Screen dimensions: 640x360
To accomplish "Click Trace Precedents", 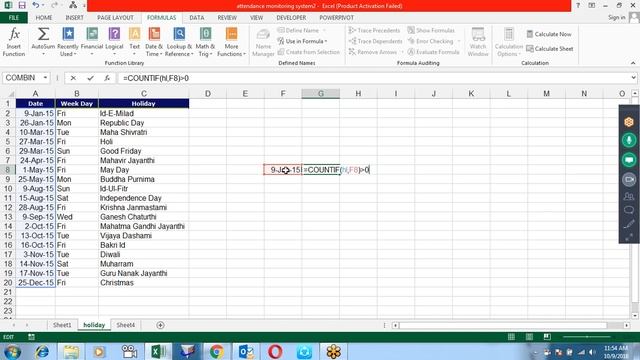I will point(374,30).
